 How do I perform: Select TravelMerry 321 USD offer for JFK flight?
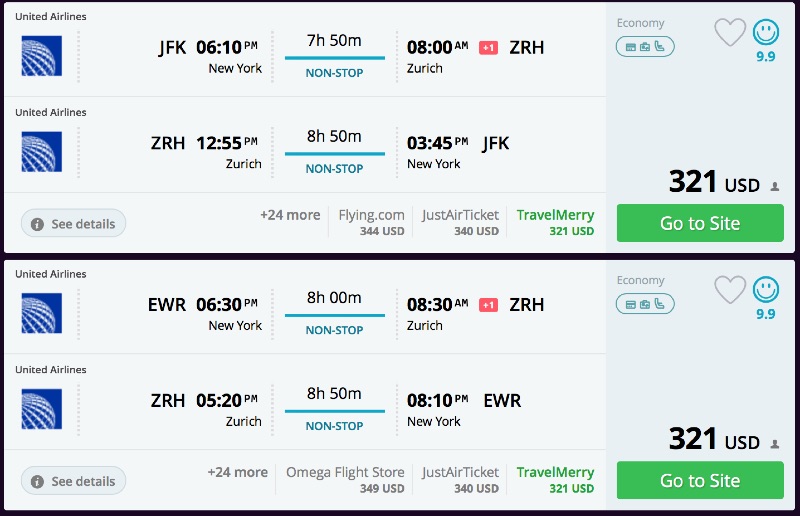(555, 222)
